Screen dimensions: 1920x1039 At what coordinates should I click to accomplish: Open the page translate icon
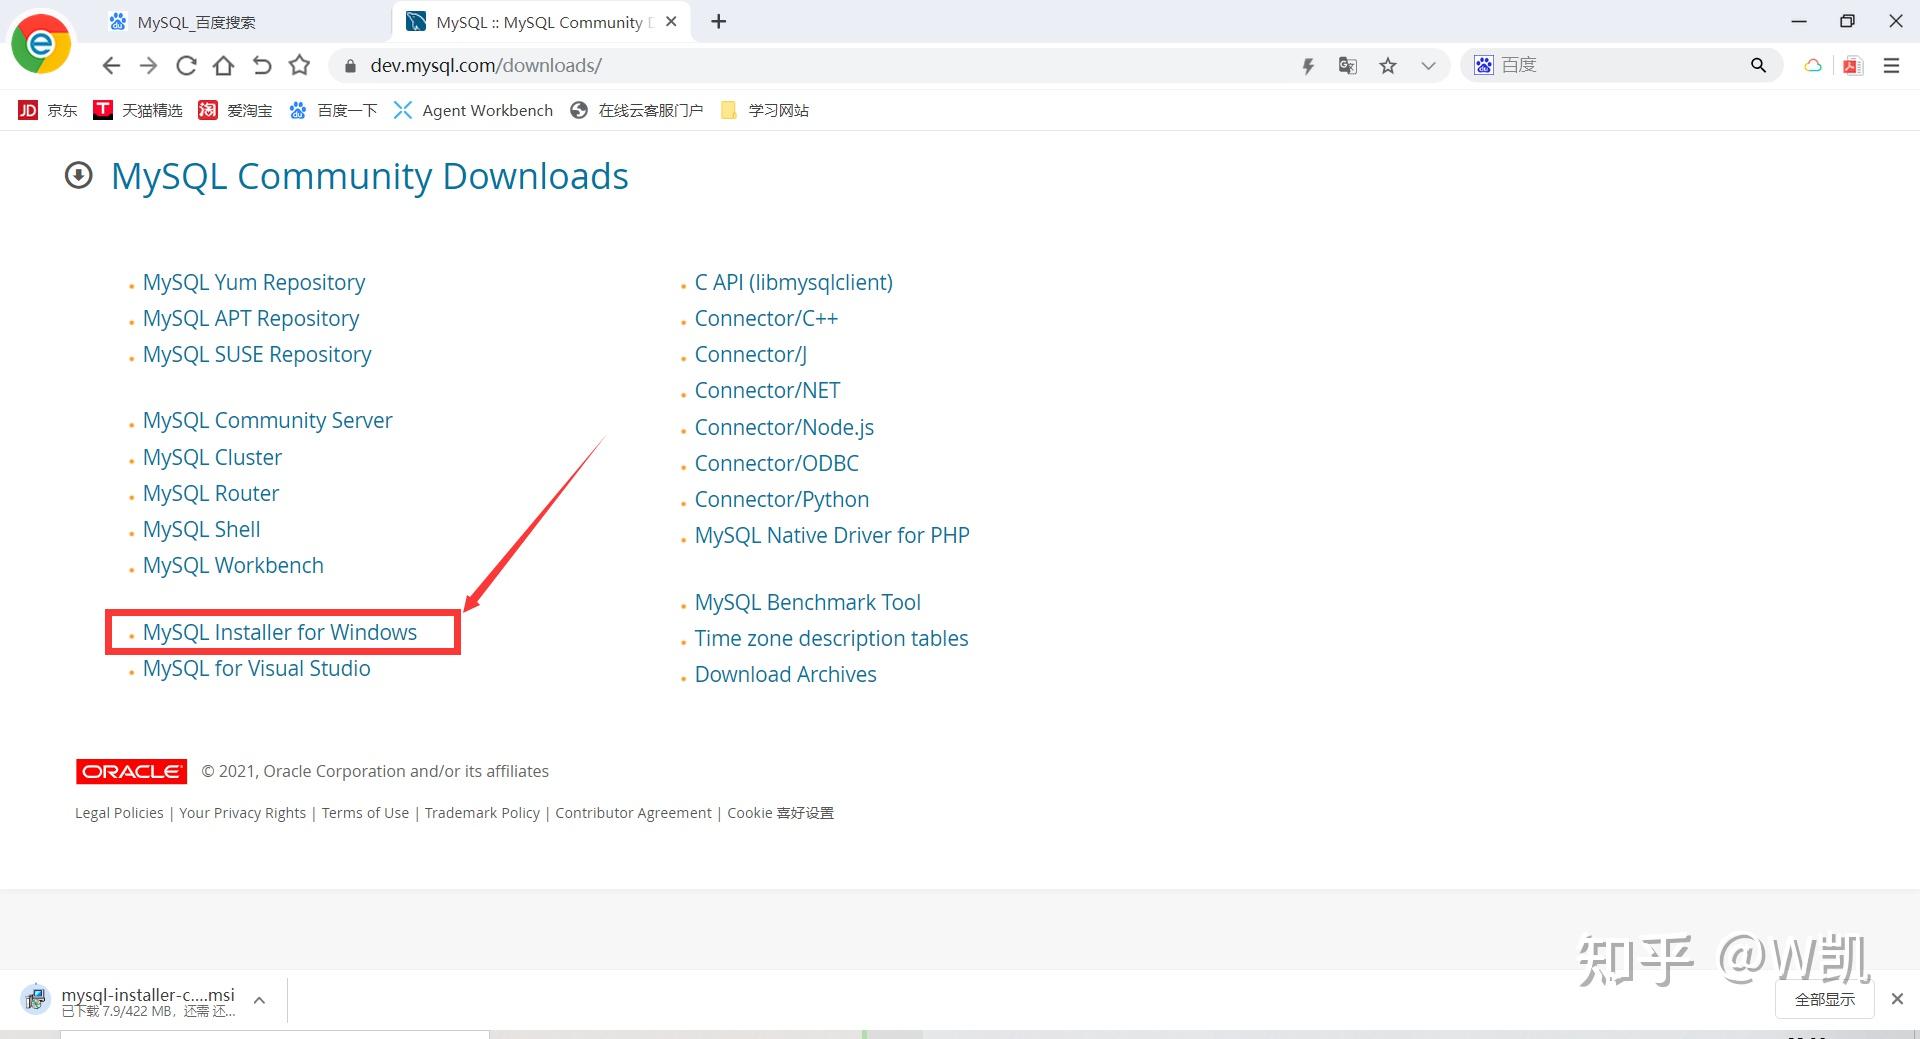pyautogui.click(x=1348, y=66)
